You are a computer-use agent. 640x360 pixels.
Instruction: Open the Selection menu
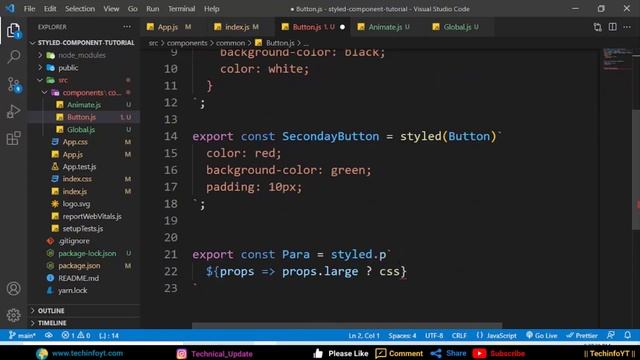coord(80,9)
